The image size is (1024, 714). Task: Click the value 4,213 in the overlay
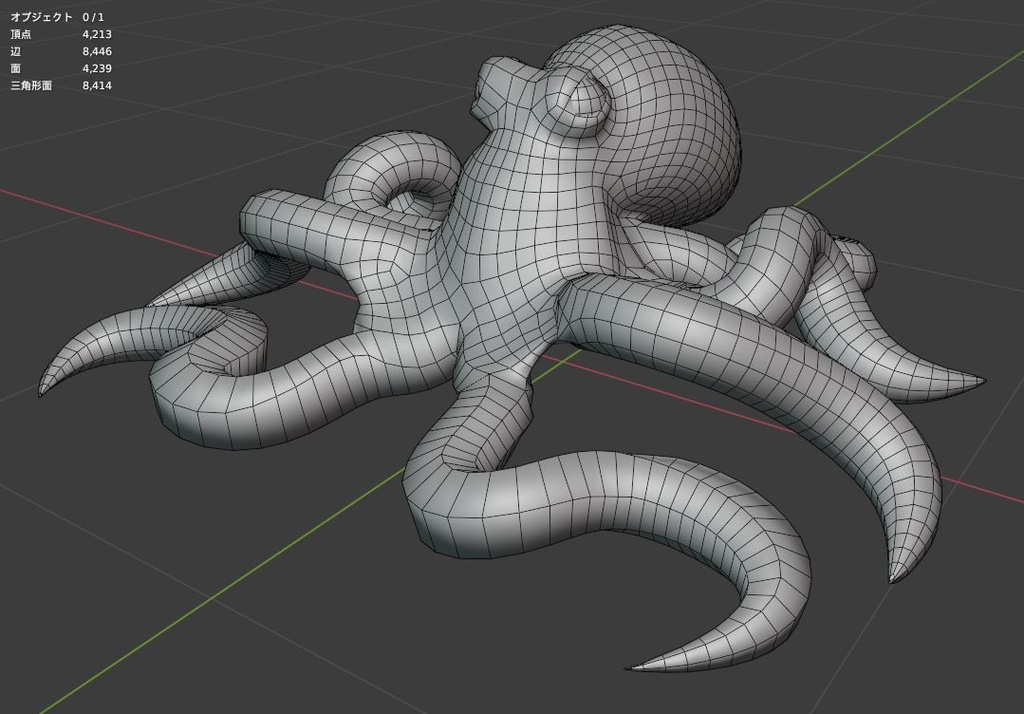96,33
